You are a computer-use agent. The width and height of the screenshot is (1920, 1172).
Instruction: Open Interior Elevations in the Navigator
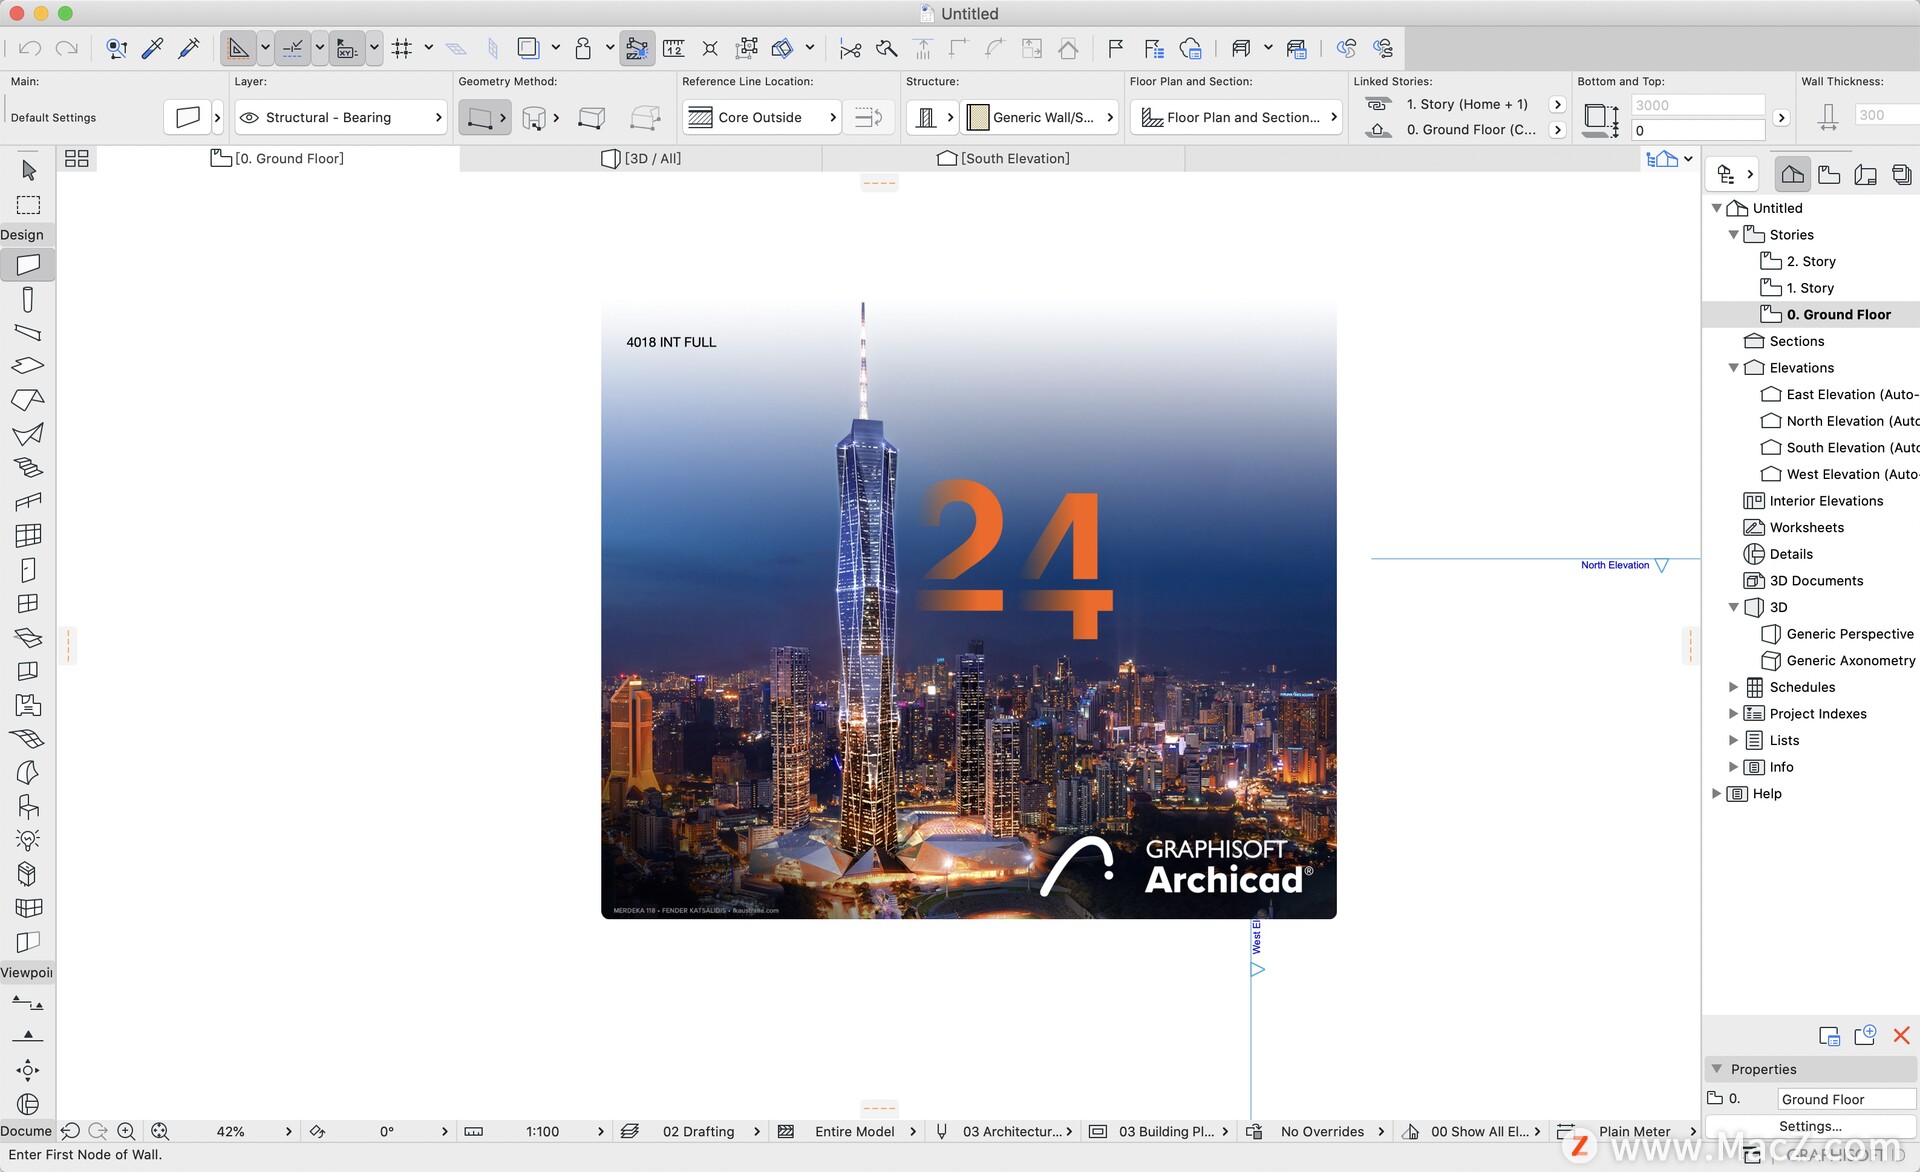1826,500
